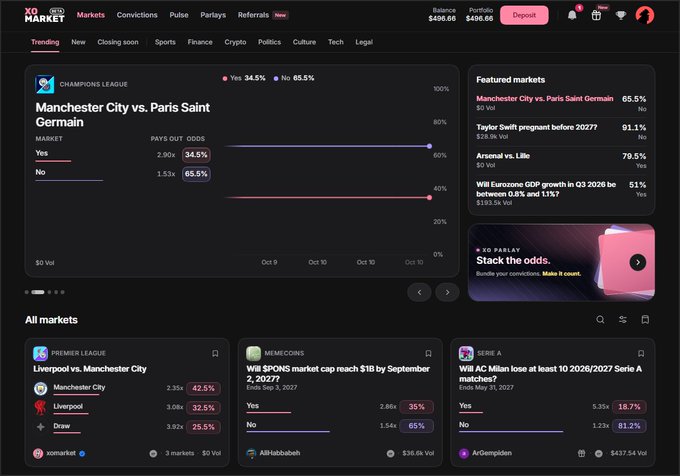Pick Yes 34.5% odds on featured market
The image size is (680, 476).
[196, 155]
